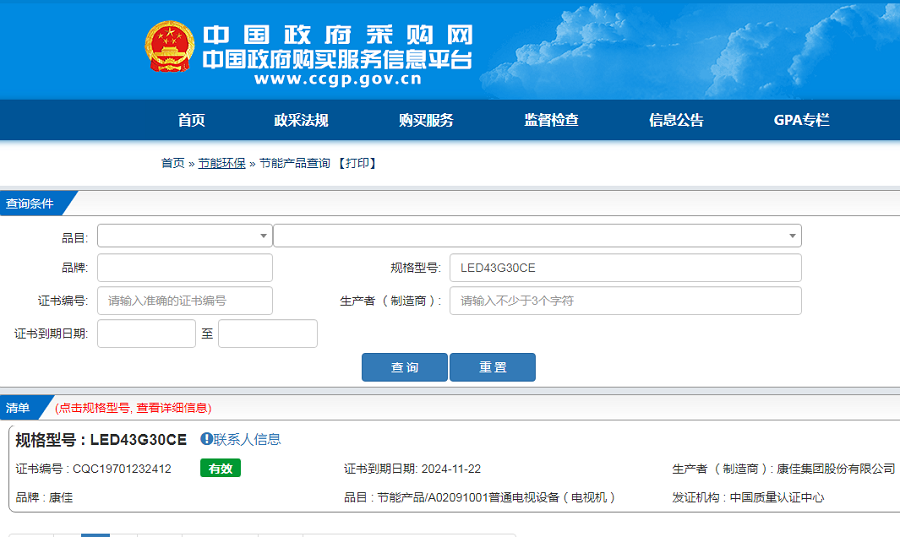Click the 规格型号 field containing LED43G30CE
The width and height of the screenshot is (900, 537).
[626, 268]
